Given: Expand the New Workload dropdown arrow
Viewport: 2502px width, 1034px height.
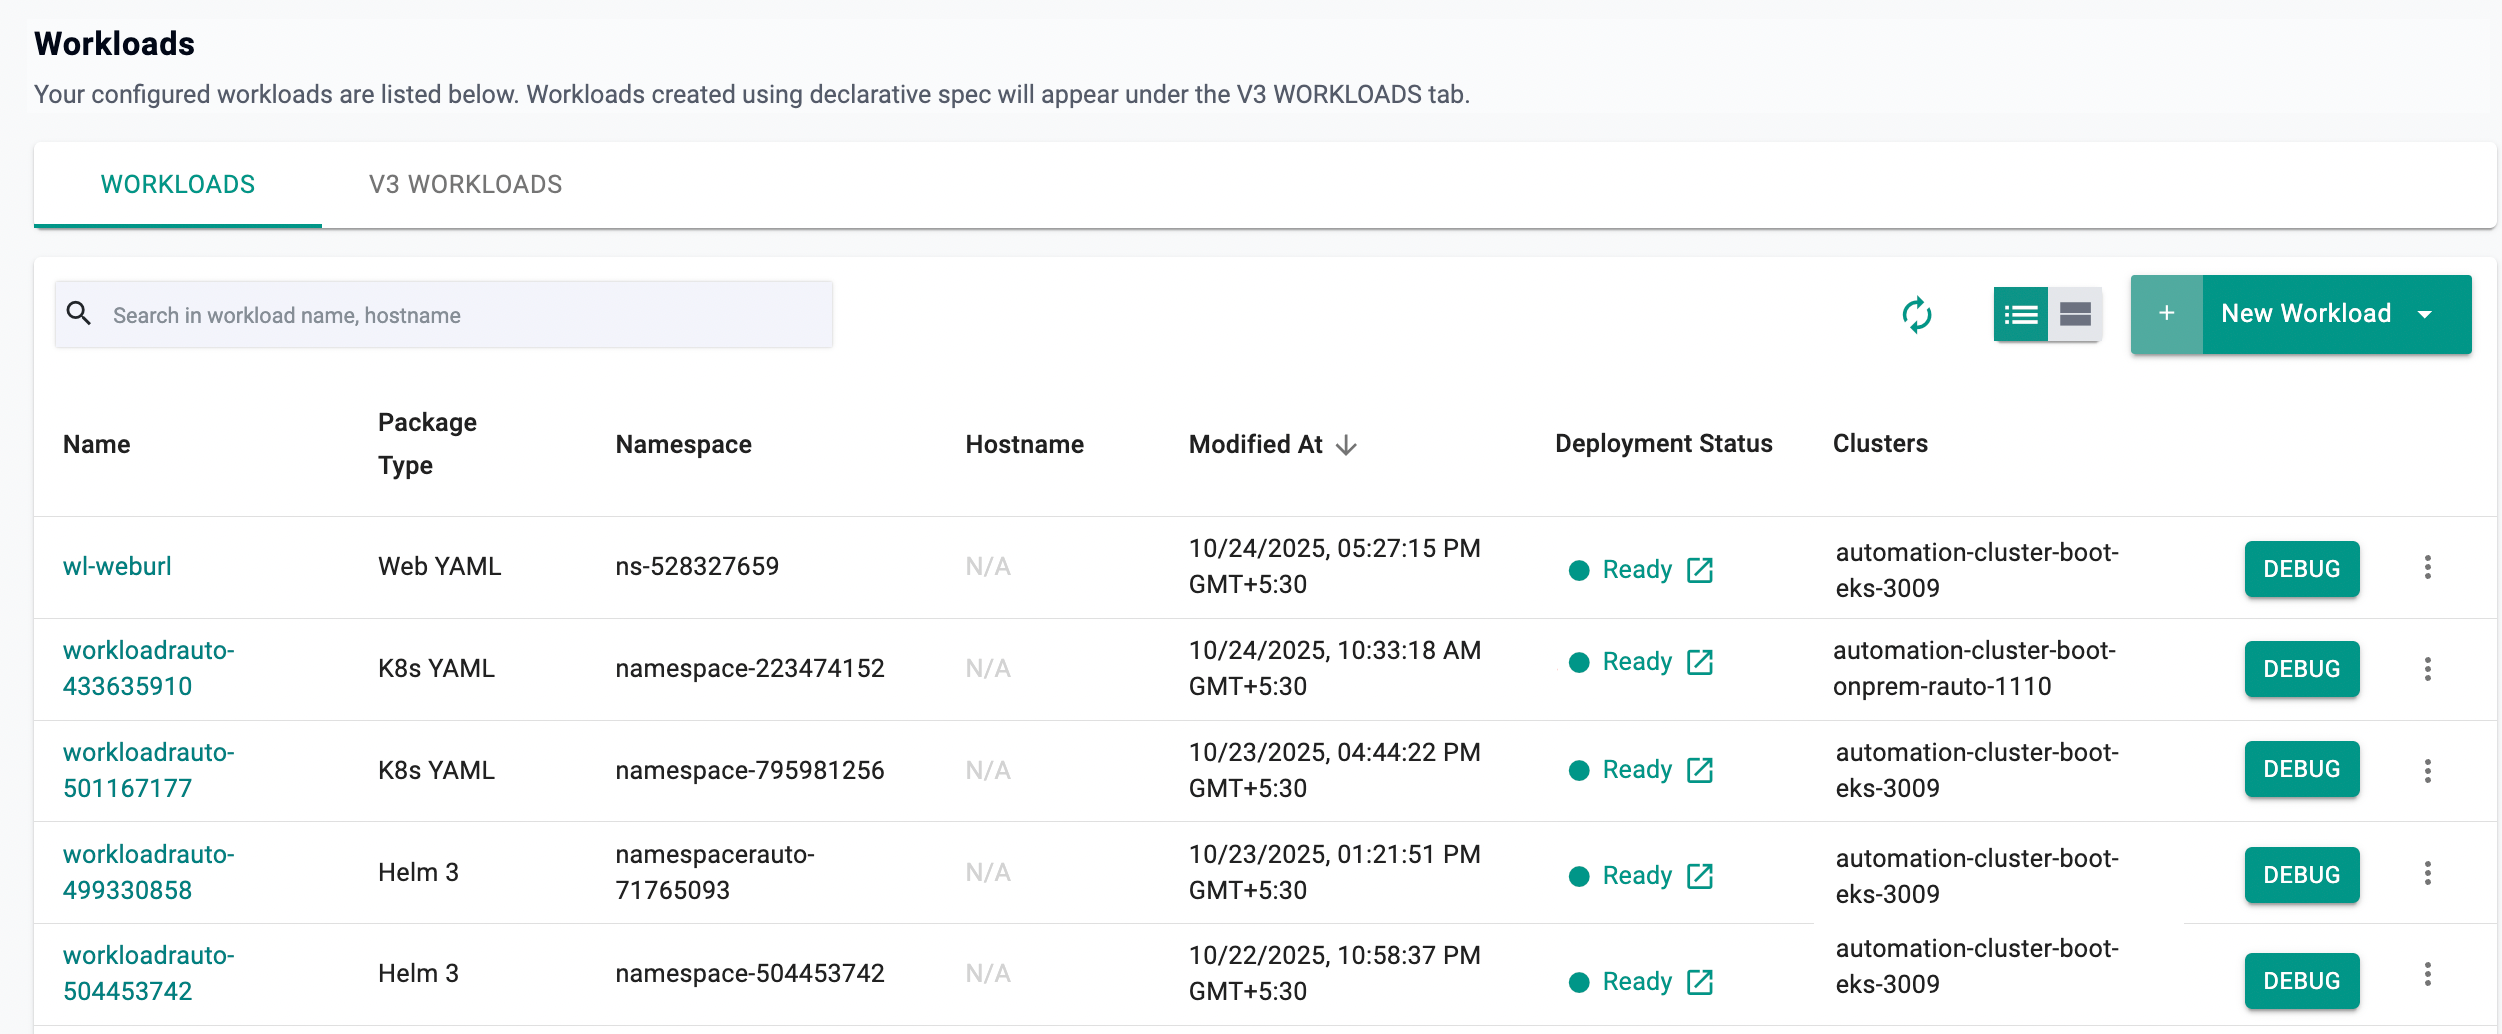Looking at the screenshot, I should [x=2425, y=315].
